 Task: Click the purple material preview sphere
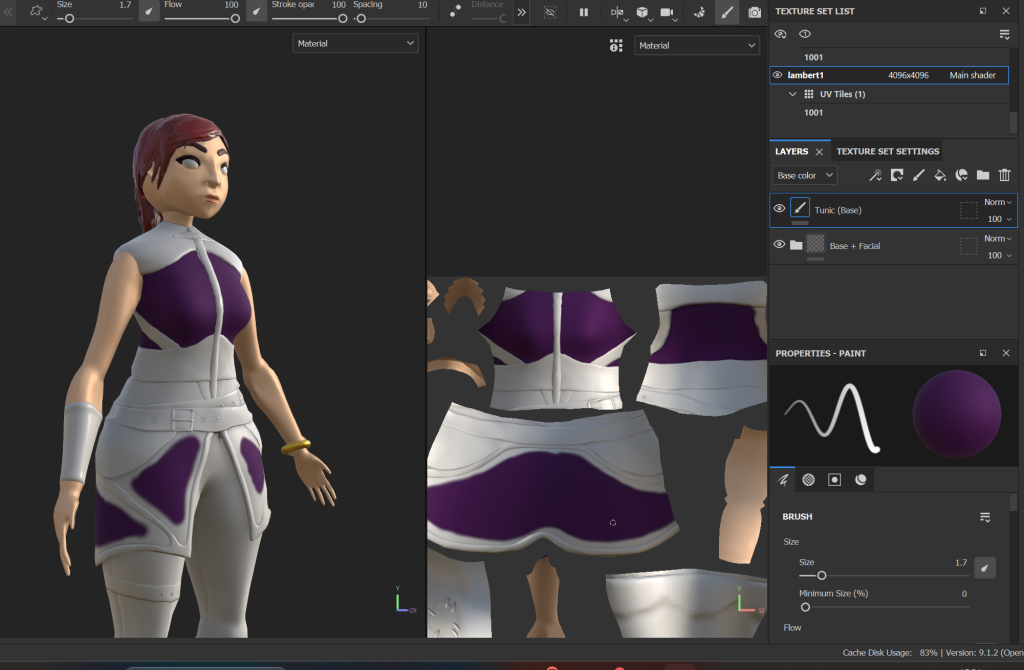coord(956,414)
